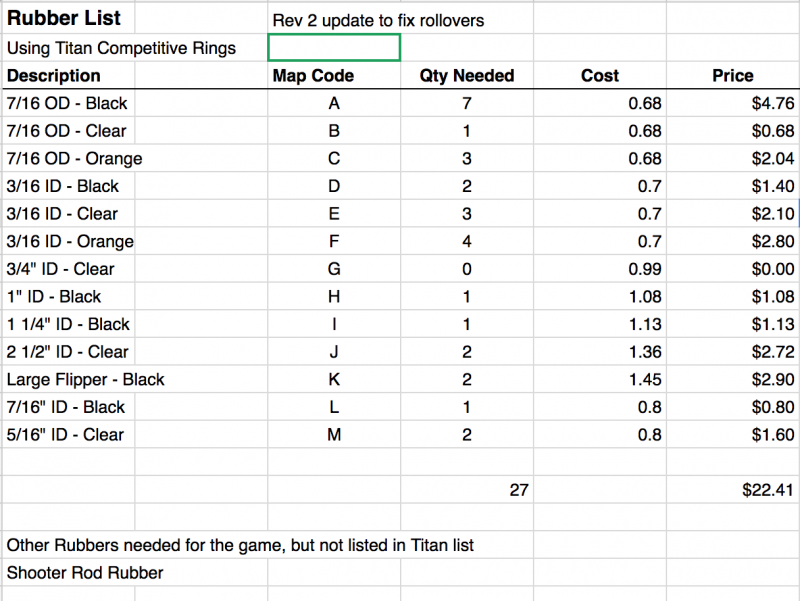800x601 pixels.
Task: Click the quantity total 27 cell
Action: coord(467,490)
